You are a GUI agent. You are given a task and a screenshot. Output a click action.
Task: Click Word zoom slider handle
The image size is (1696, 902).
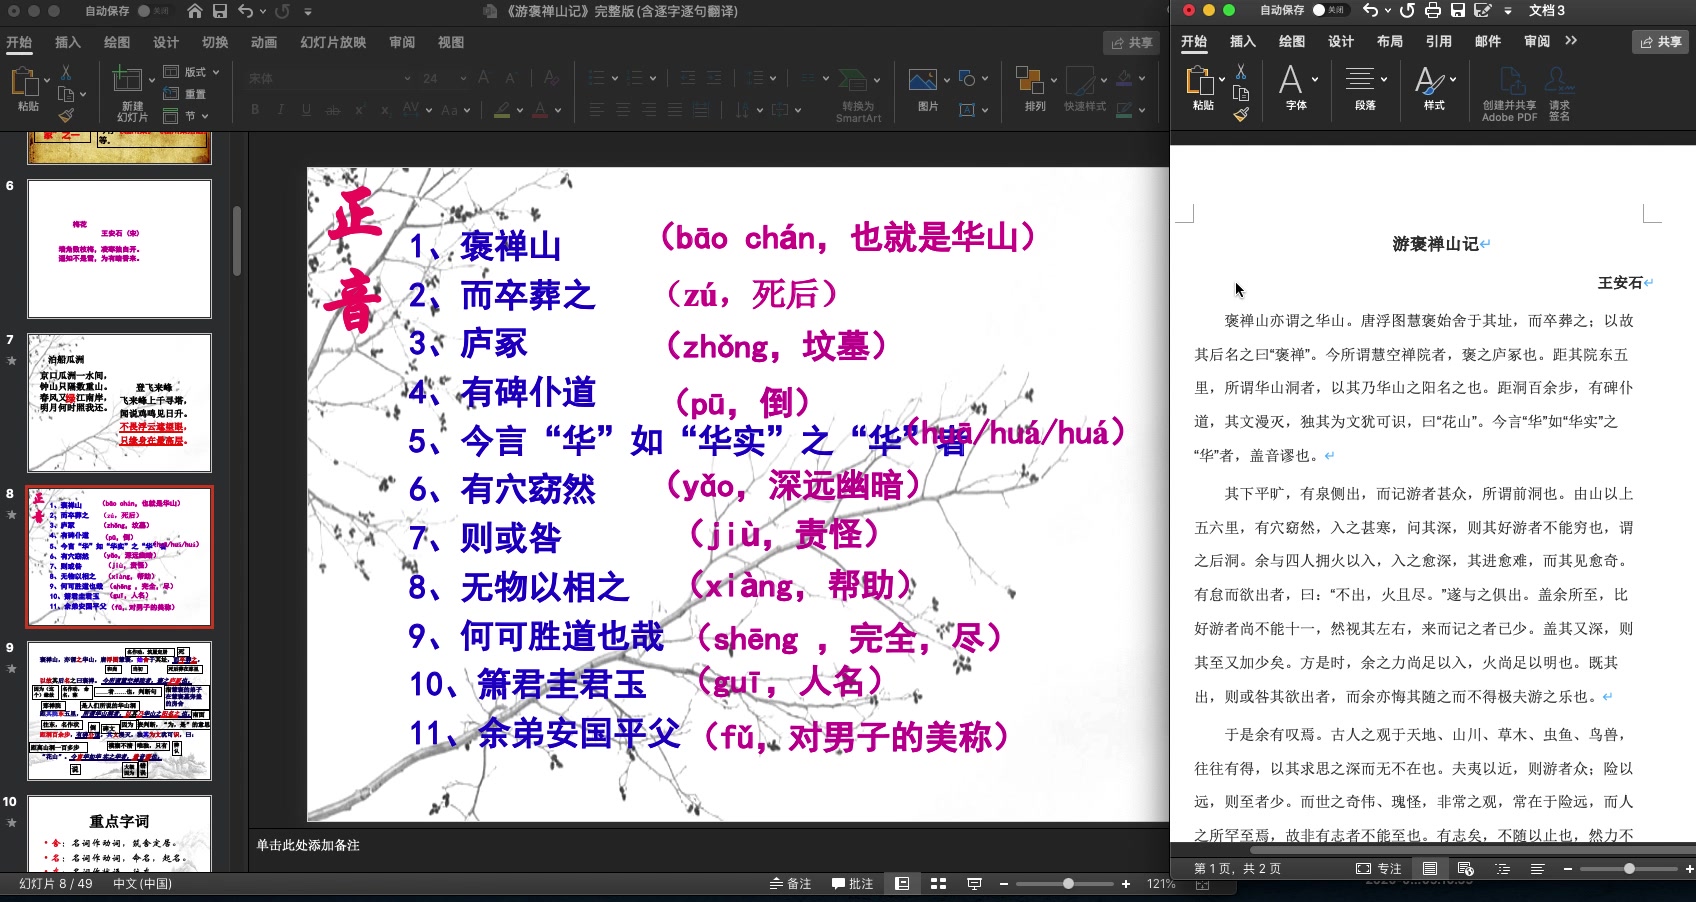click(x=1629, y=869)
